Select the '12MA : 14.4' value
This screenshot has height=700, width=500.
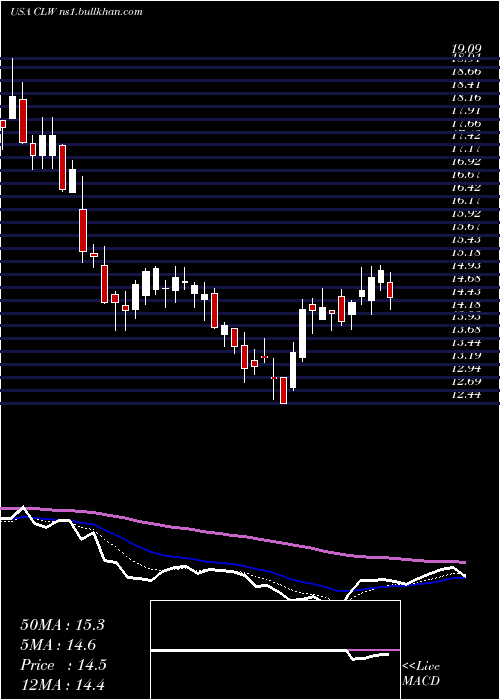62,685
